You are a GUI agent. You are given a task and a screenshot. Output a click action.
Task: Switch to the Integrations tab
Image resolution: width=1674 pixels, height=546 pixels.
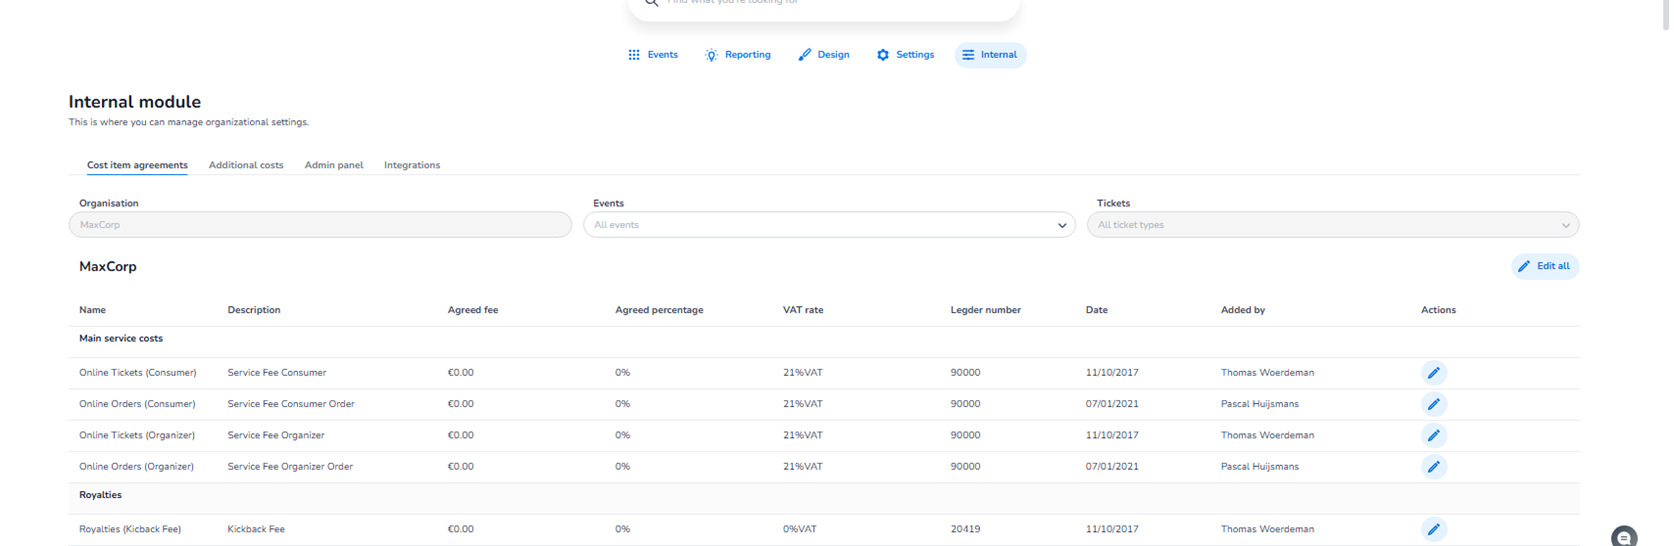coord(412,165)
